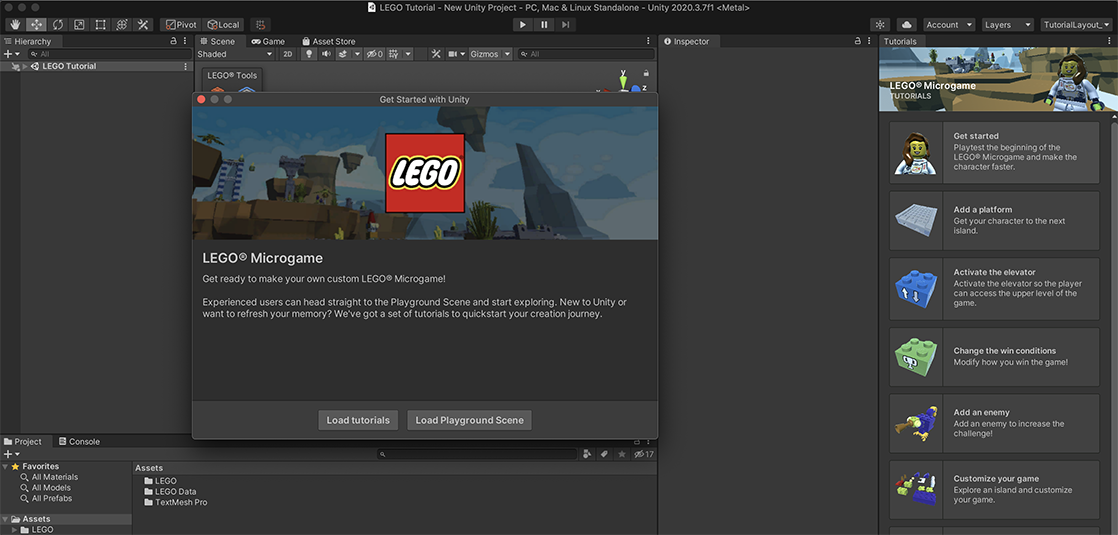Toggle 2D view mode in Scene
Viewport: 1118px width, 535px height.
287,54
